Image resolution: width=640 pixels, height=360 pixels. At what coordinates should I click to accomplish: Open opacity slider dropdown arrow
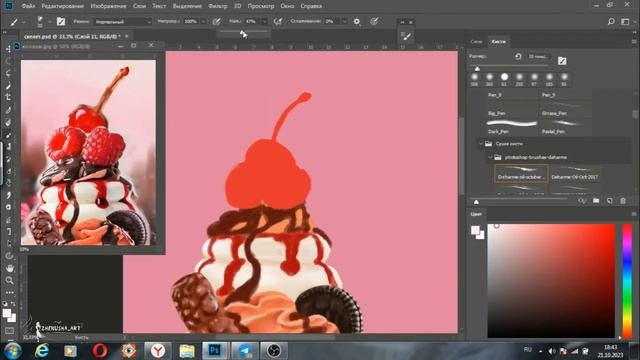point(203,22)
